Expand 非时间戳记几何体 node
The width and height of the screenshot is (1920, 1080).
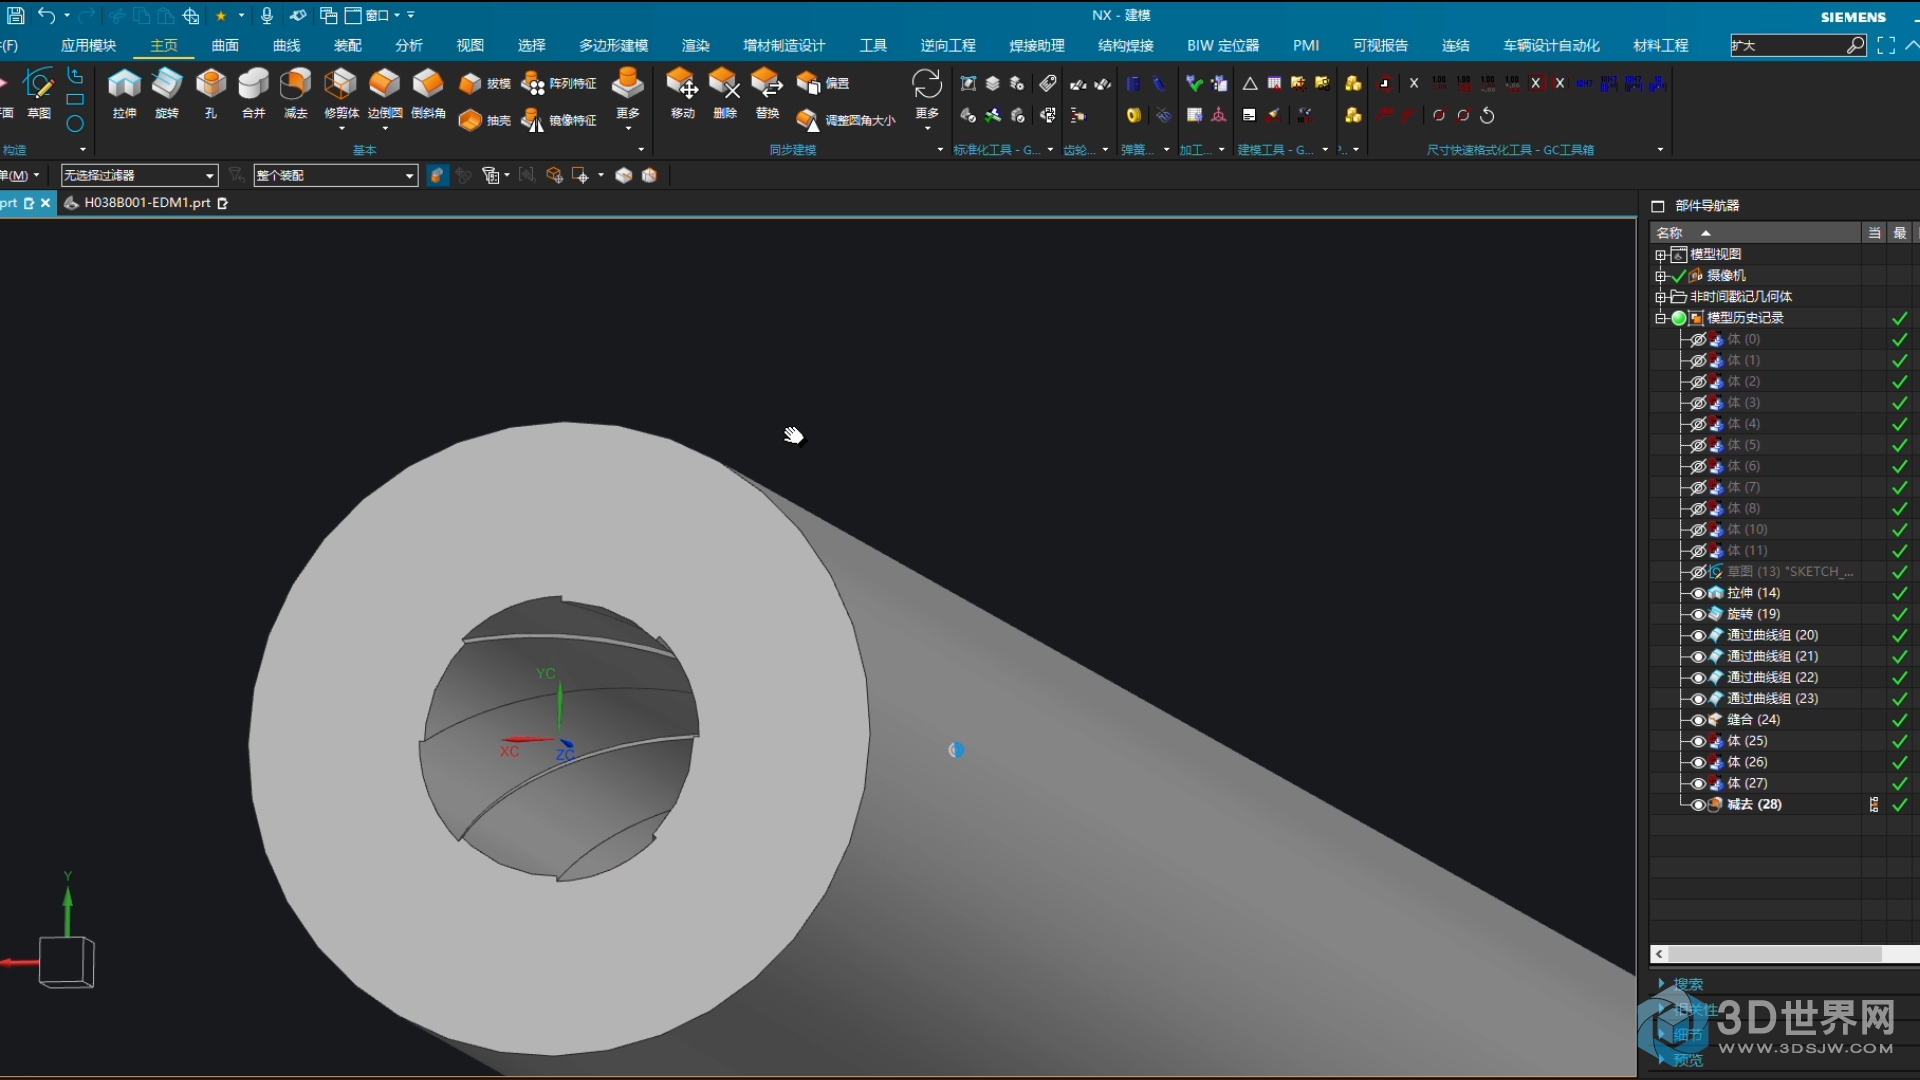(x=1660, y=297)
